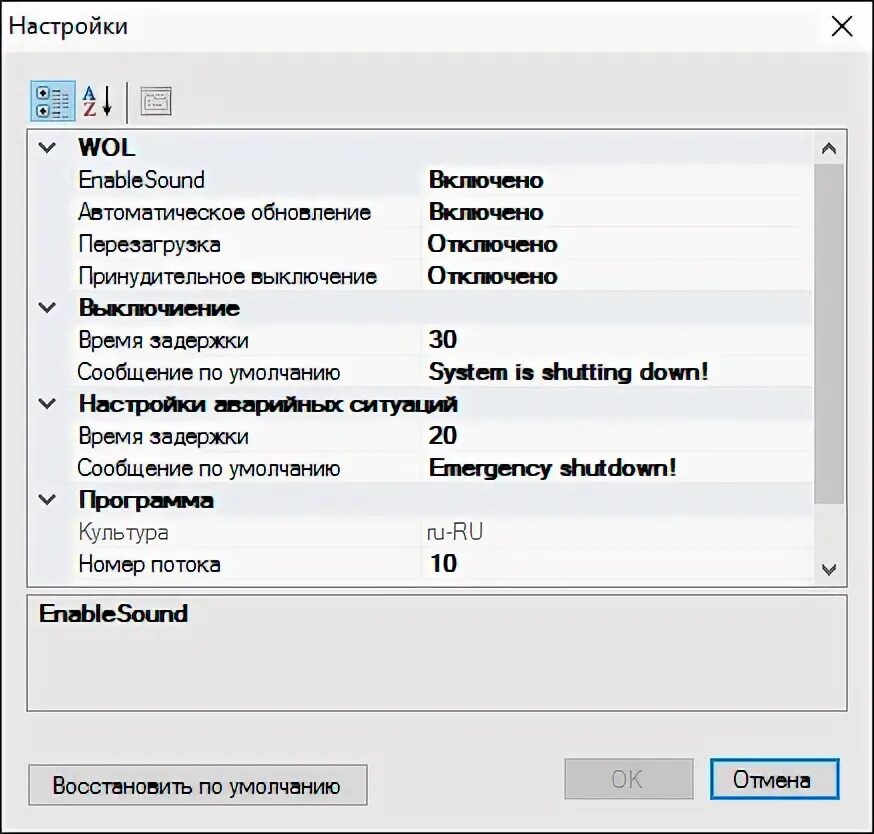Select the Categorized view icon
The height and width of the screenshot is (834, 874).
point(52,100)
